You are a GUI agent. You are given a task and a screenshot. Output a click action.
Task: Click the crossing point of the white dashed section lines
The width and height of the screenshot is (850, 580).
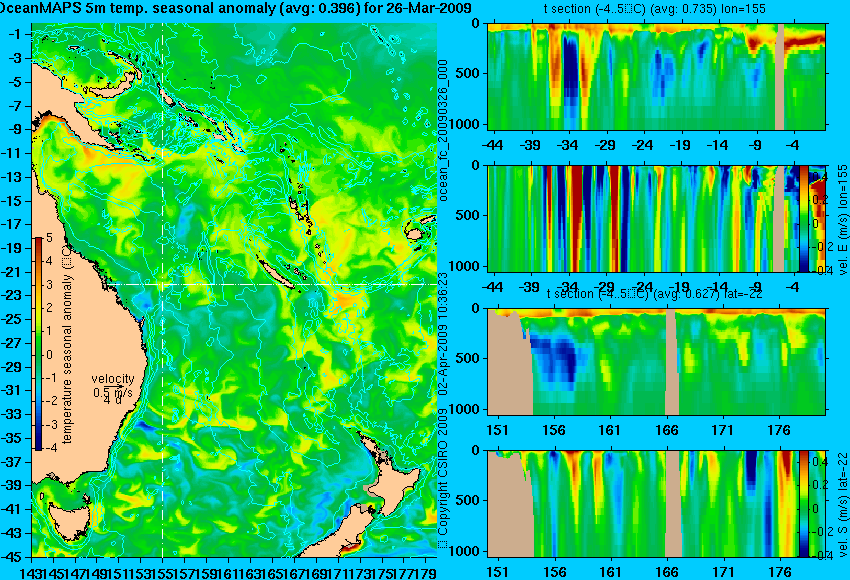(163, 284)
